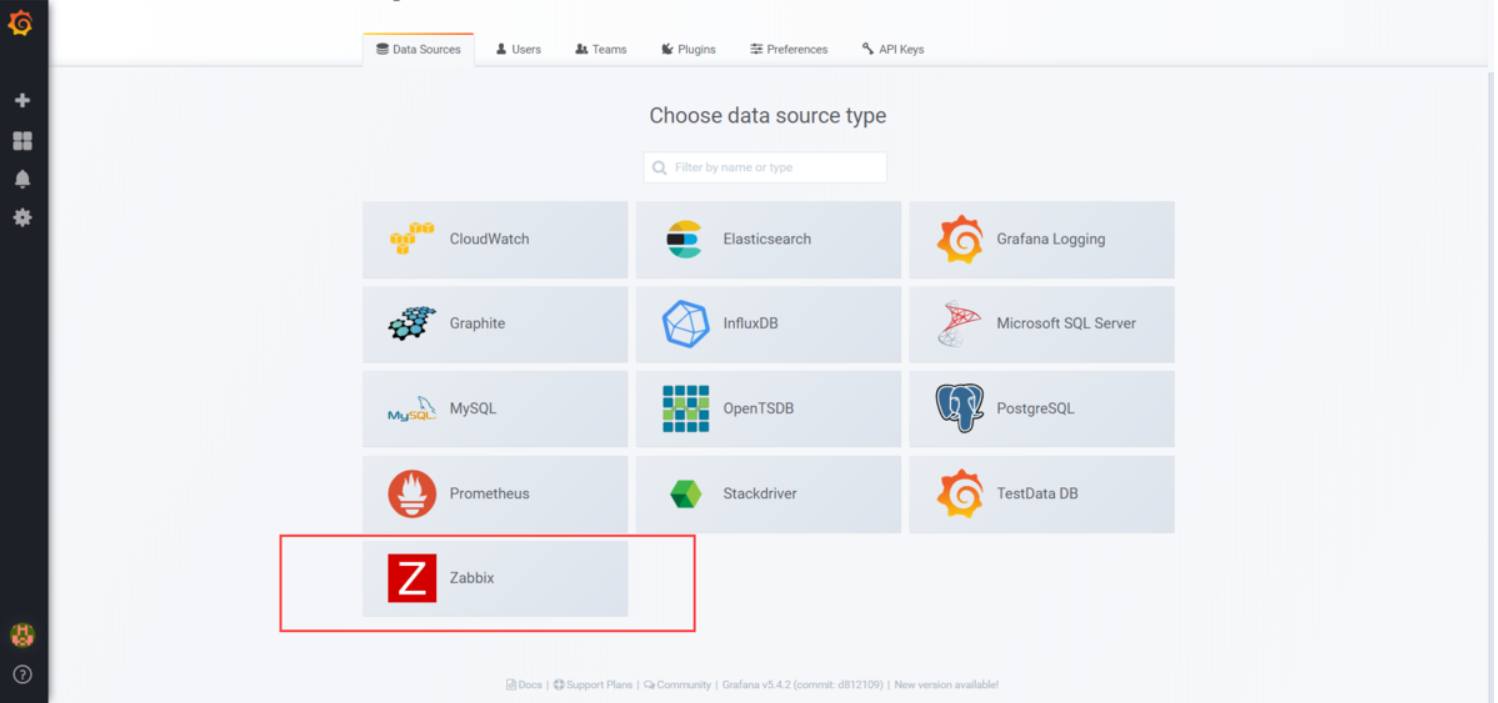The image size is (1498, 703).
Task: Click the CloudWatch logo icon
Action: coord(412,239)
